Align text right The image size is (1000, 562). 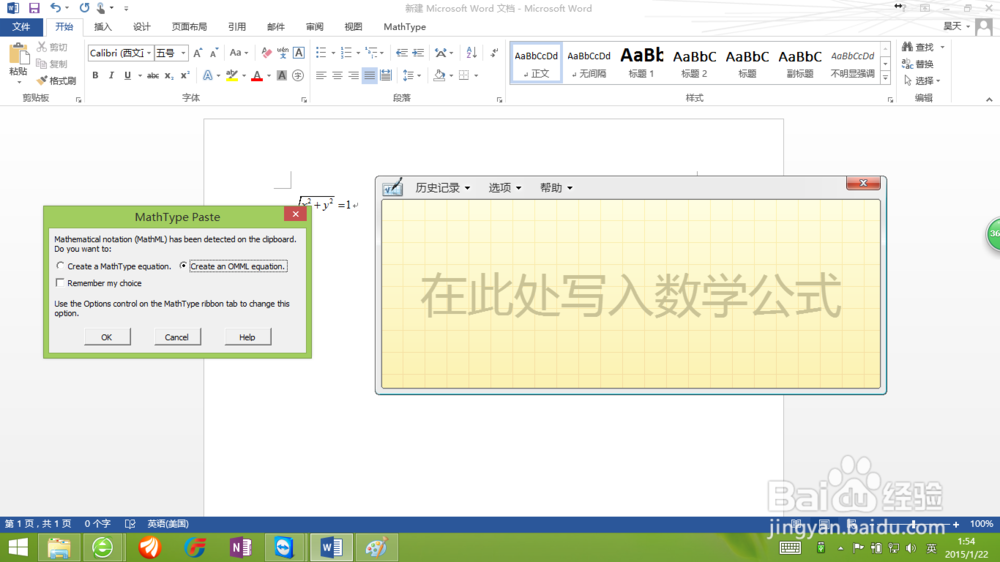click(x=353, y=75)
